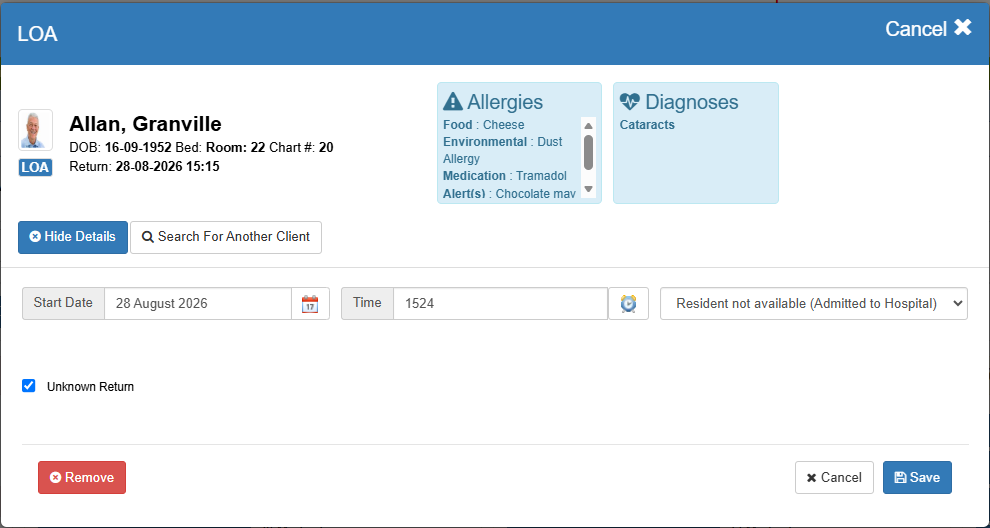Click Search For Another Client button
The width and height of the screenshot is (990, 528).
[x=226, y=237]
